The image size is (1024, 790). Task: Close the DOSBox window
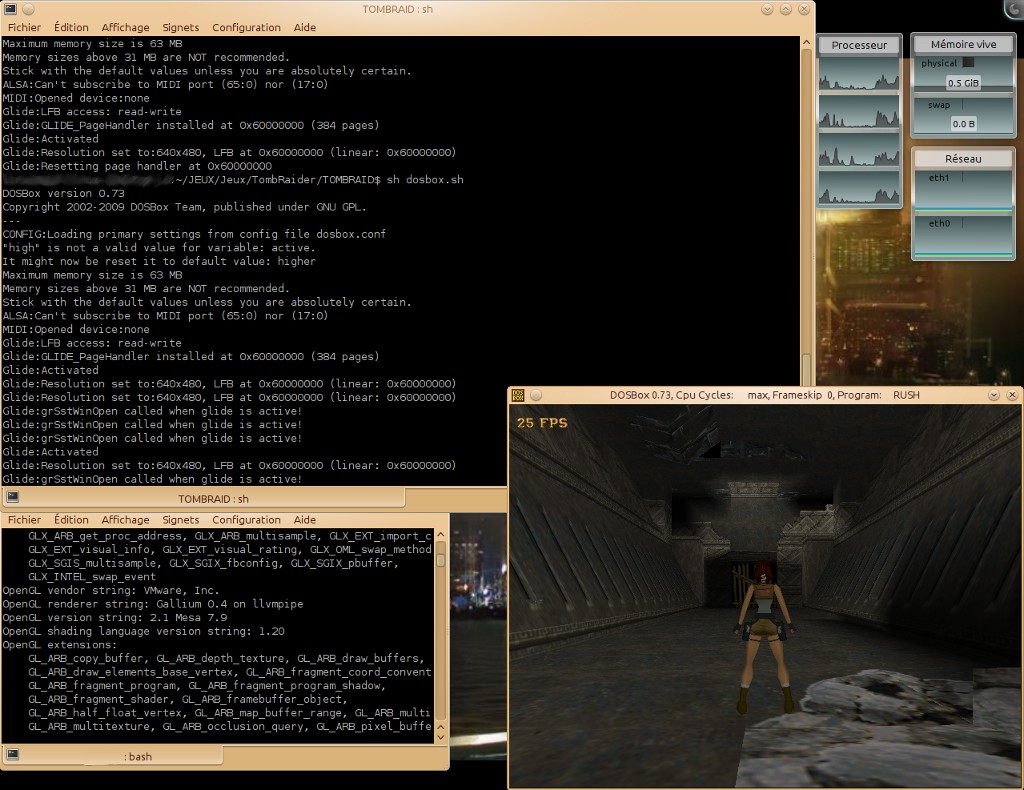pyautogui.click(x=1012, y=395)
